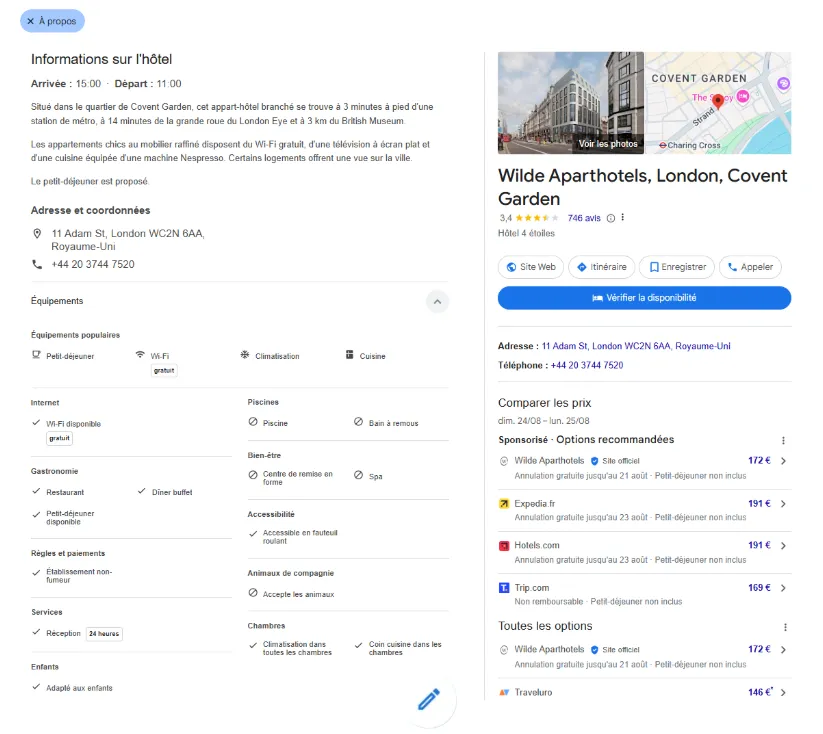Open the hotel photos thumbnail

(571, 103)
